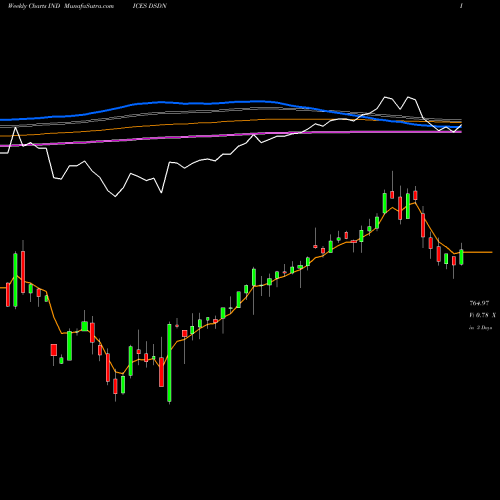
Task: Click the "in 2 Days" label
Action: 480,328
